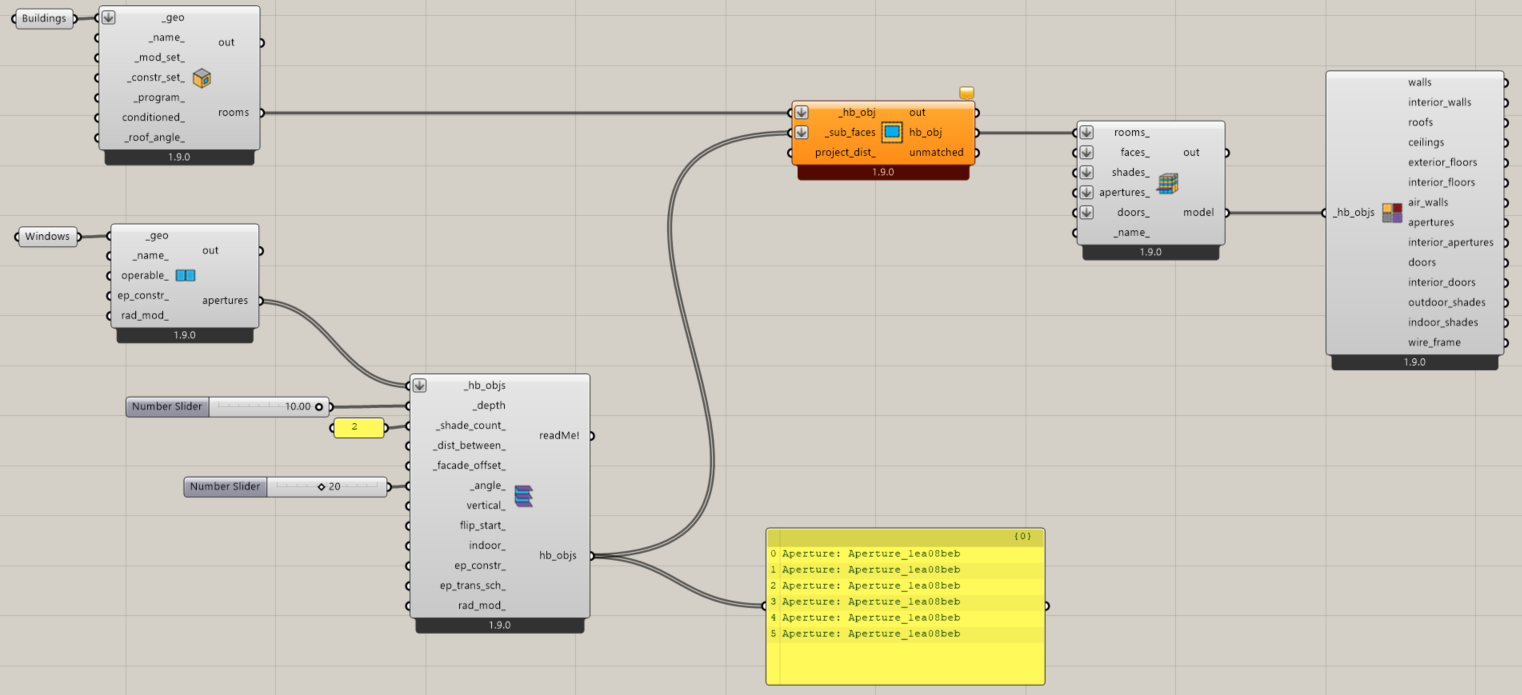1522x695 pixels.
Task: Click the down-arrow icon beside _sub_faces input
Action: click(x=802, y=132)
